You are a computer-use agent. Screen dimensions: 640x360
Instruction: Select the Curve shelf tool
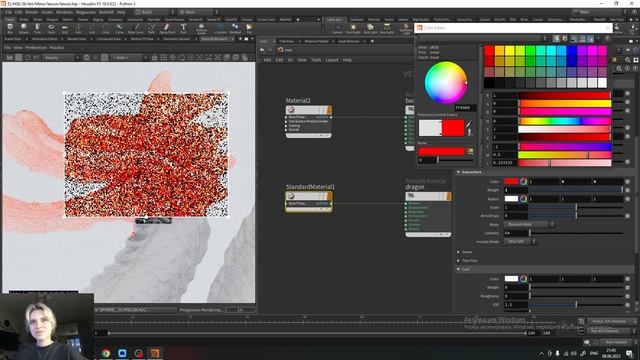[x=119, y=28]
